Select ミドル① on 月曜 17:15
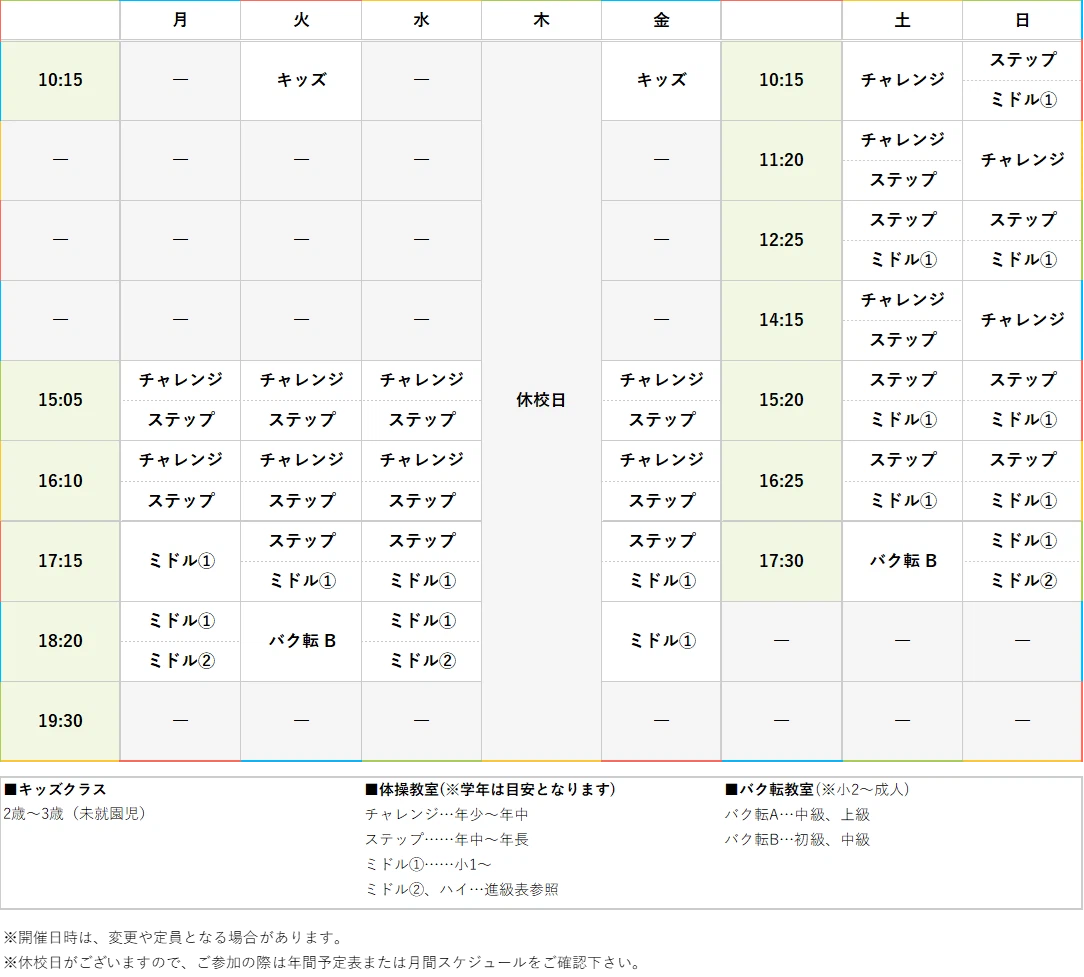The width and height of the screenshot is (1084, 977). [180, 561]
